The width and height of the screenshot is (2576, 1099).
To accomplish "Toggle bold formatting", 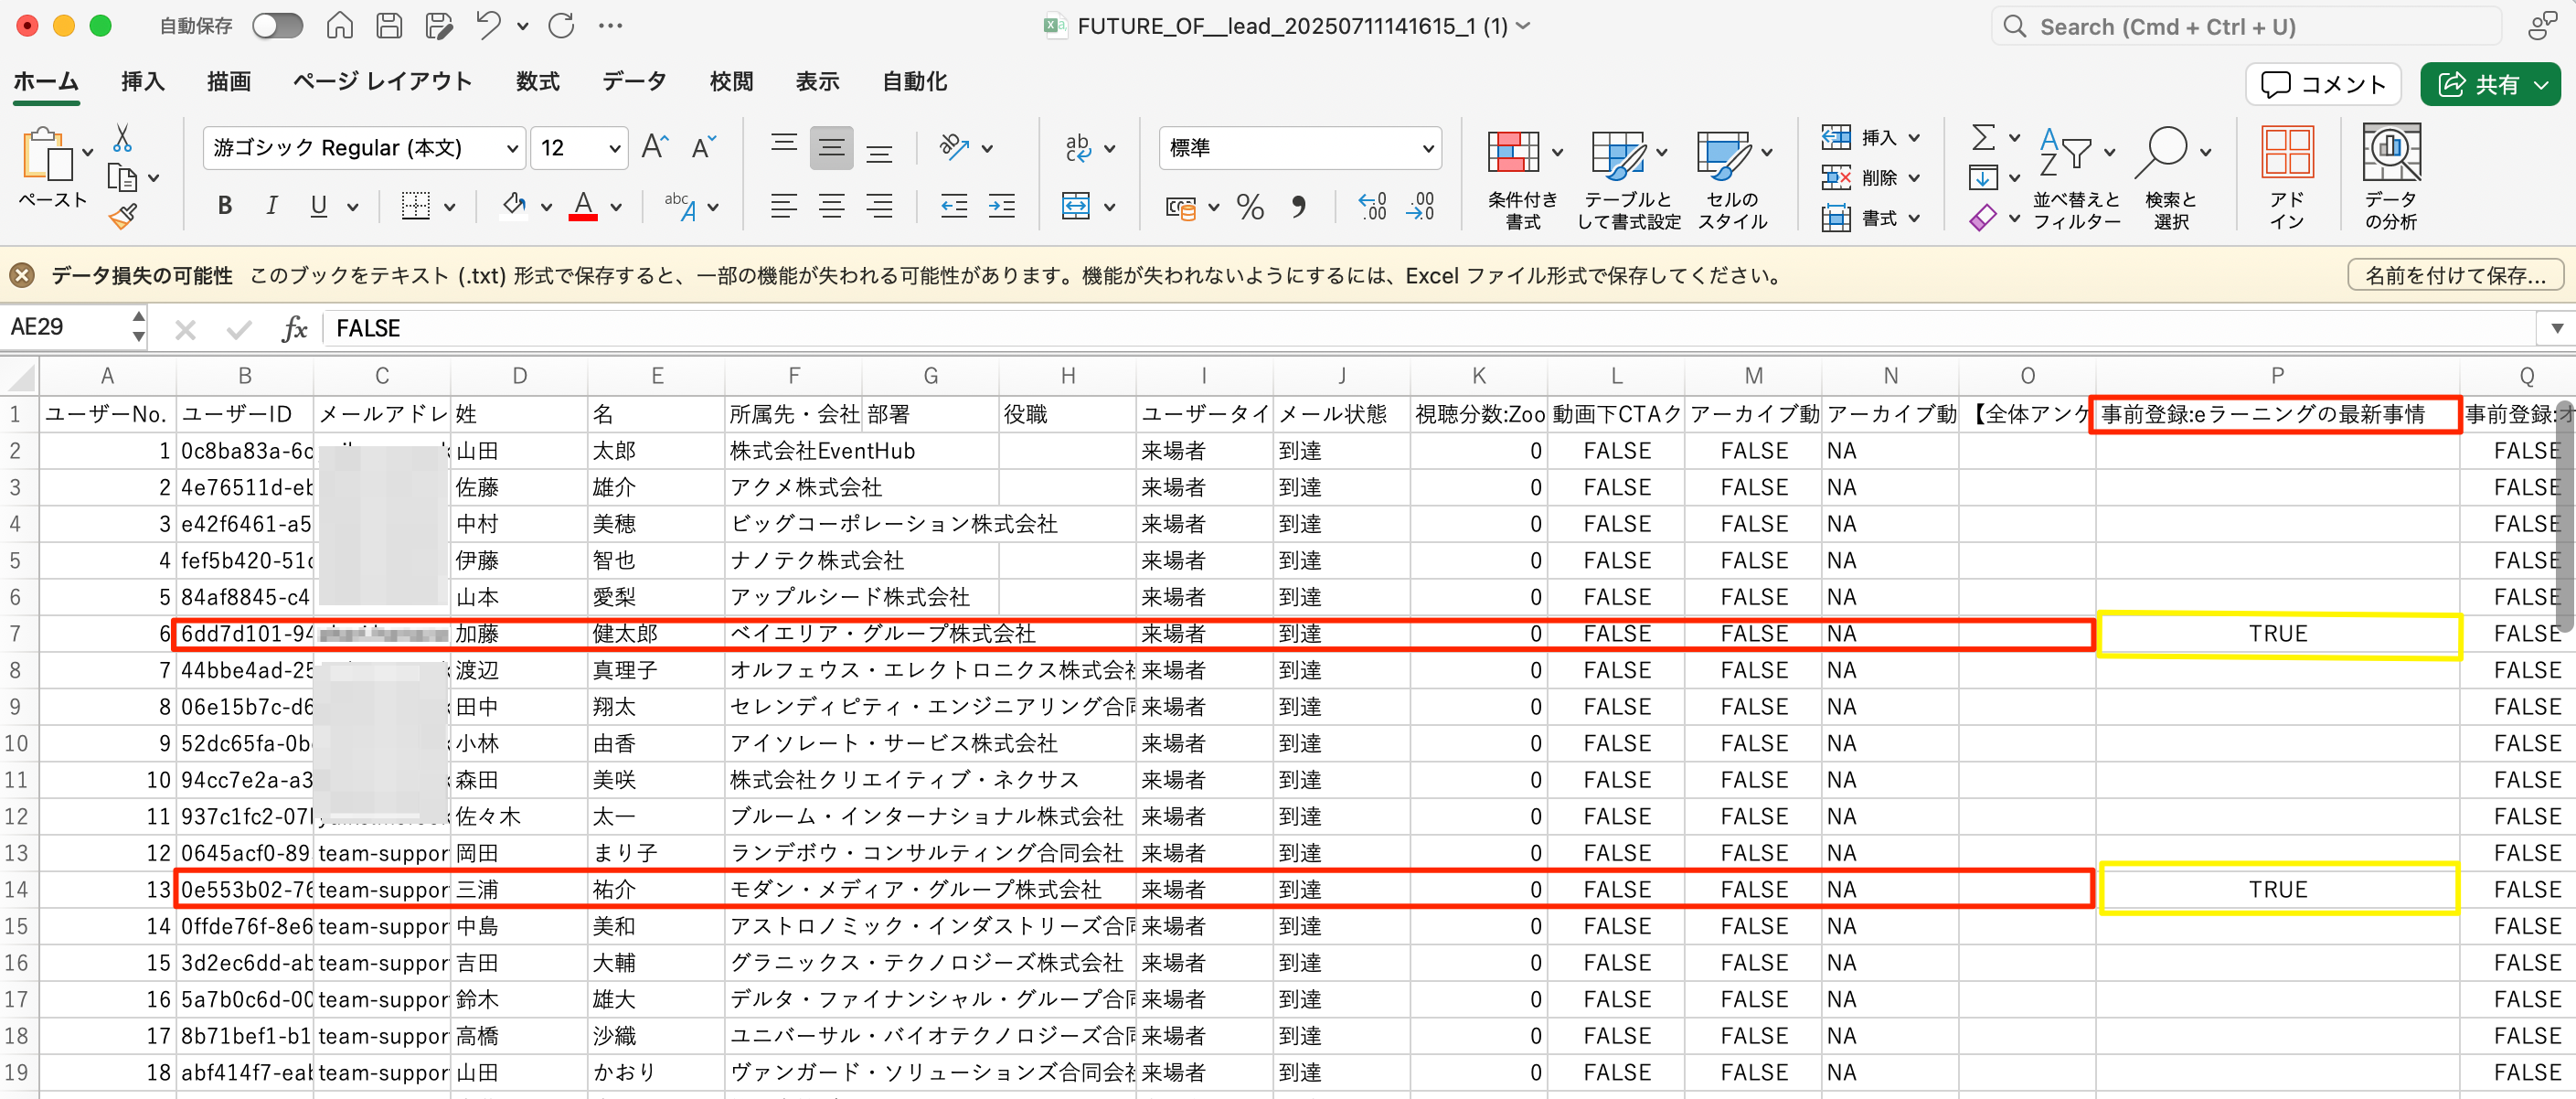I will (x=225, y=206).
